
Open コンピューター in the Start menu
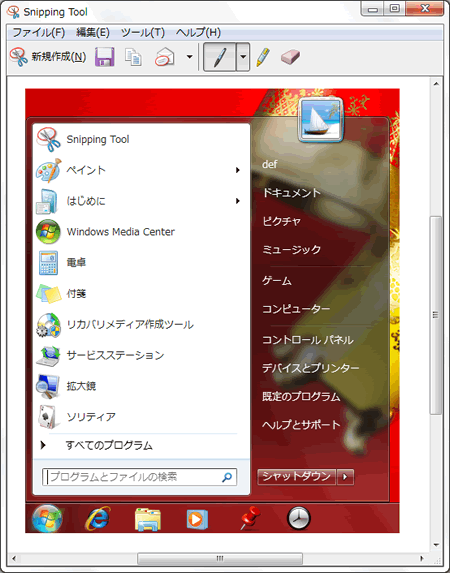click(x=296, y=309)
